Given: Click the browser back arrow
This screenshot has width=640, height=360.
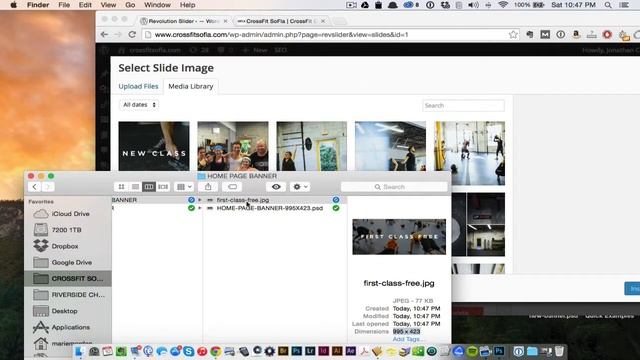Looking at the screenshot, I should click(x=104, y=35).
